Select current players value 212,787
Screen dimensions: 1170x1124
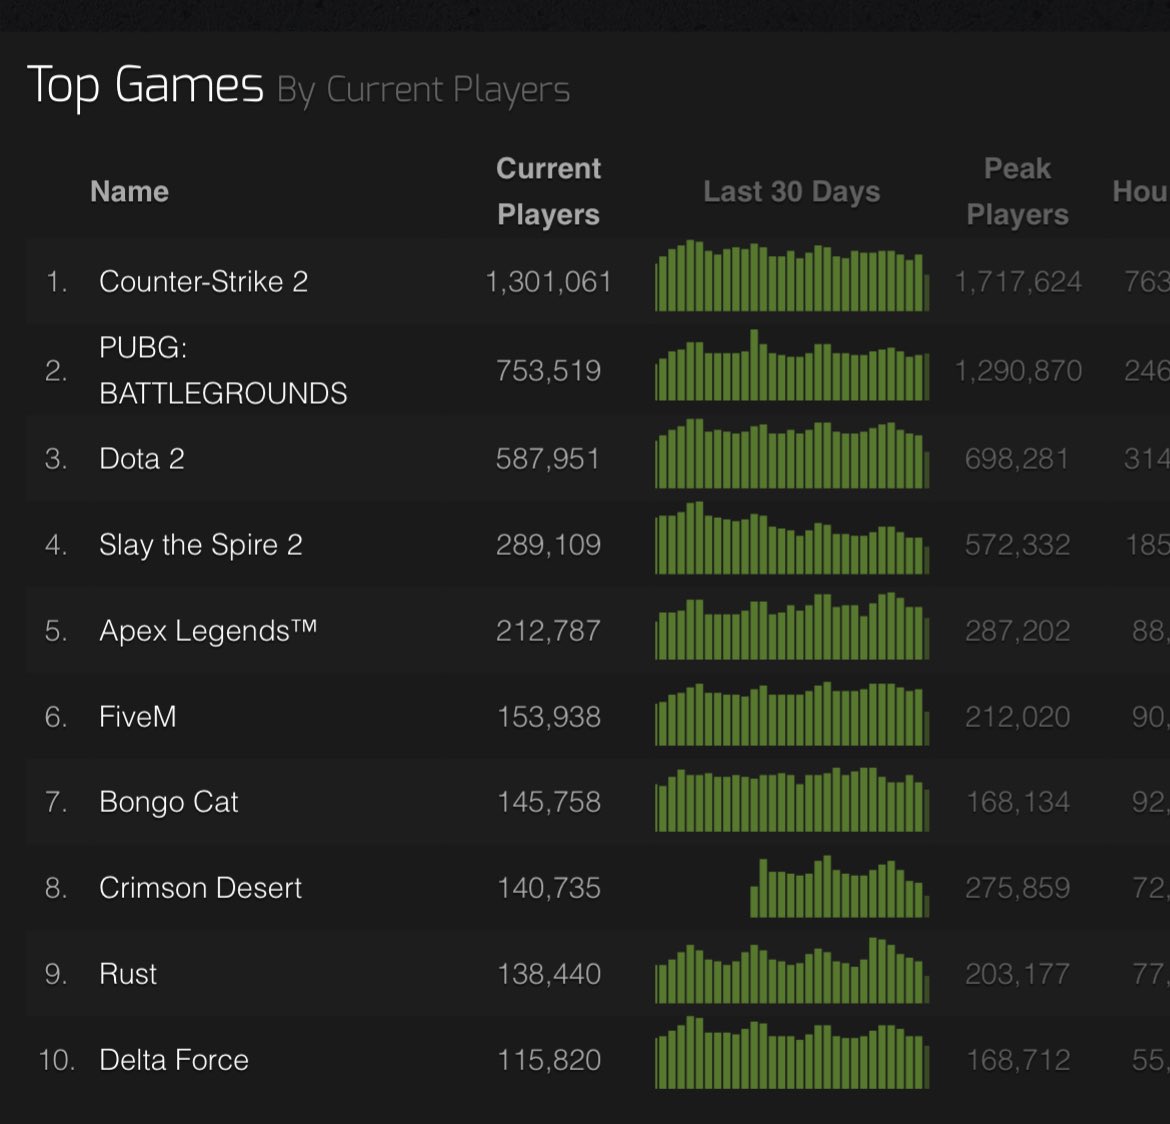(548, 631)
